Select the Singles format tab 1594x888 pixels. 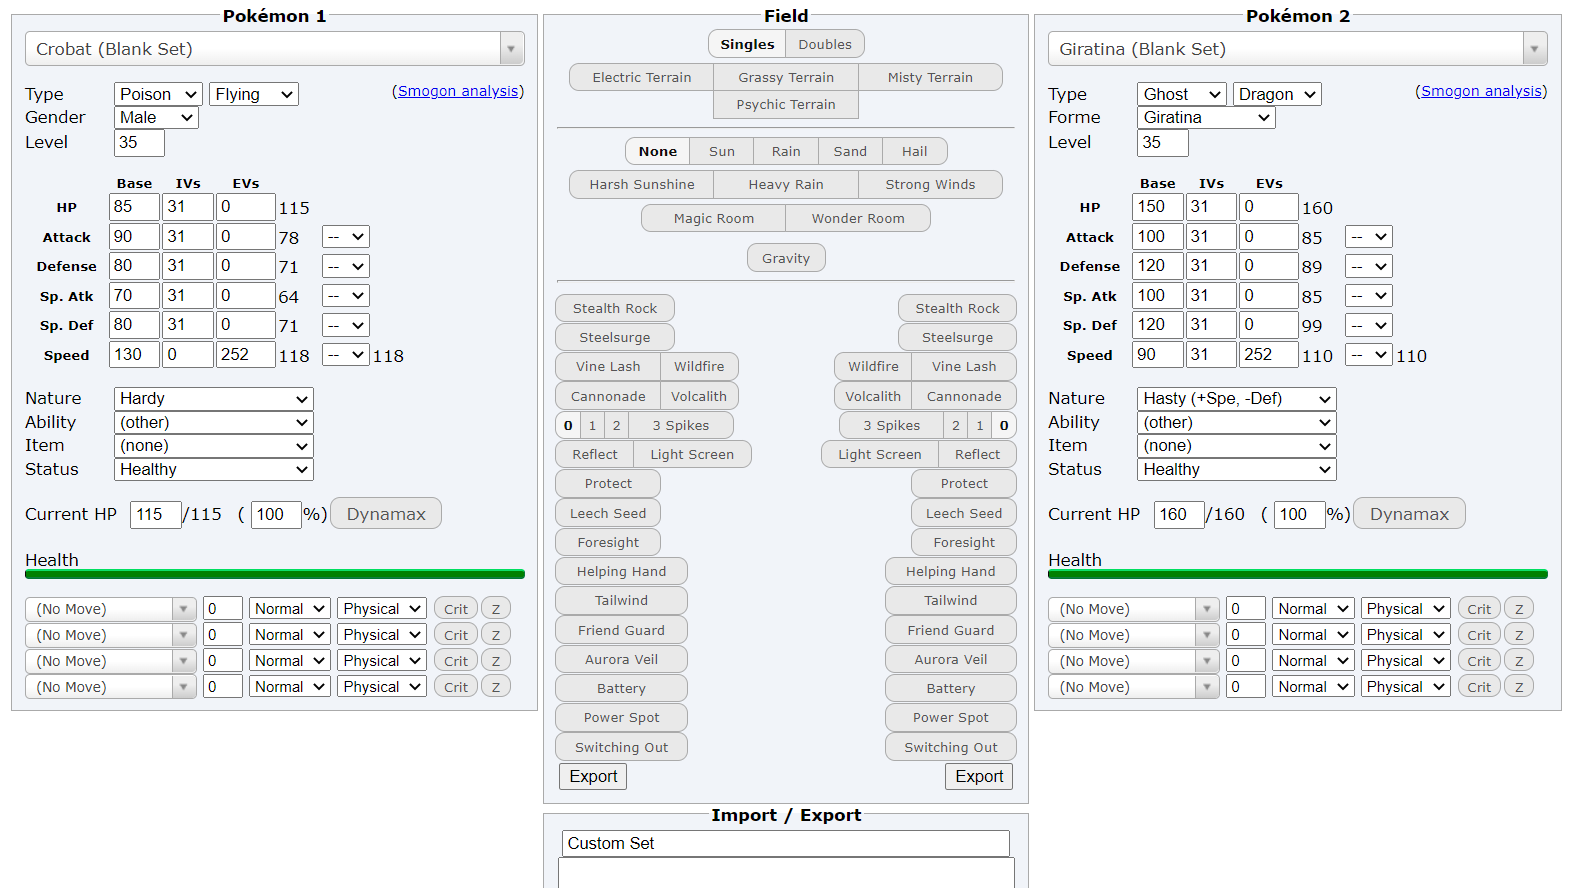pos(747,44)
